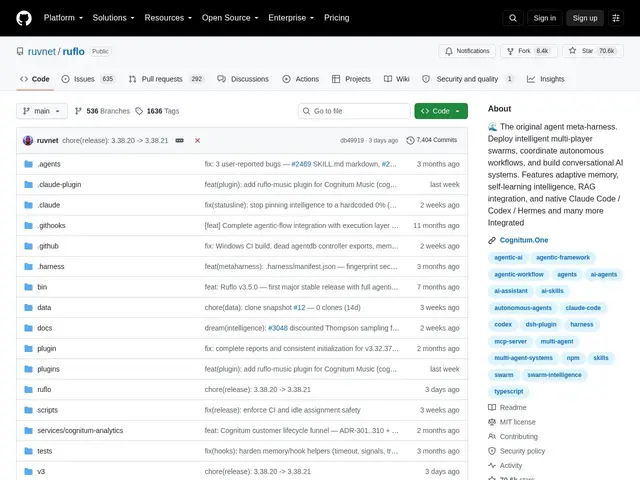This screenshot has width=640, height=480.
Task: Click branch icon beside 536 Branches
Action: tap(78, 111)
